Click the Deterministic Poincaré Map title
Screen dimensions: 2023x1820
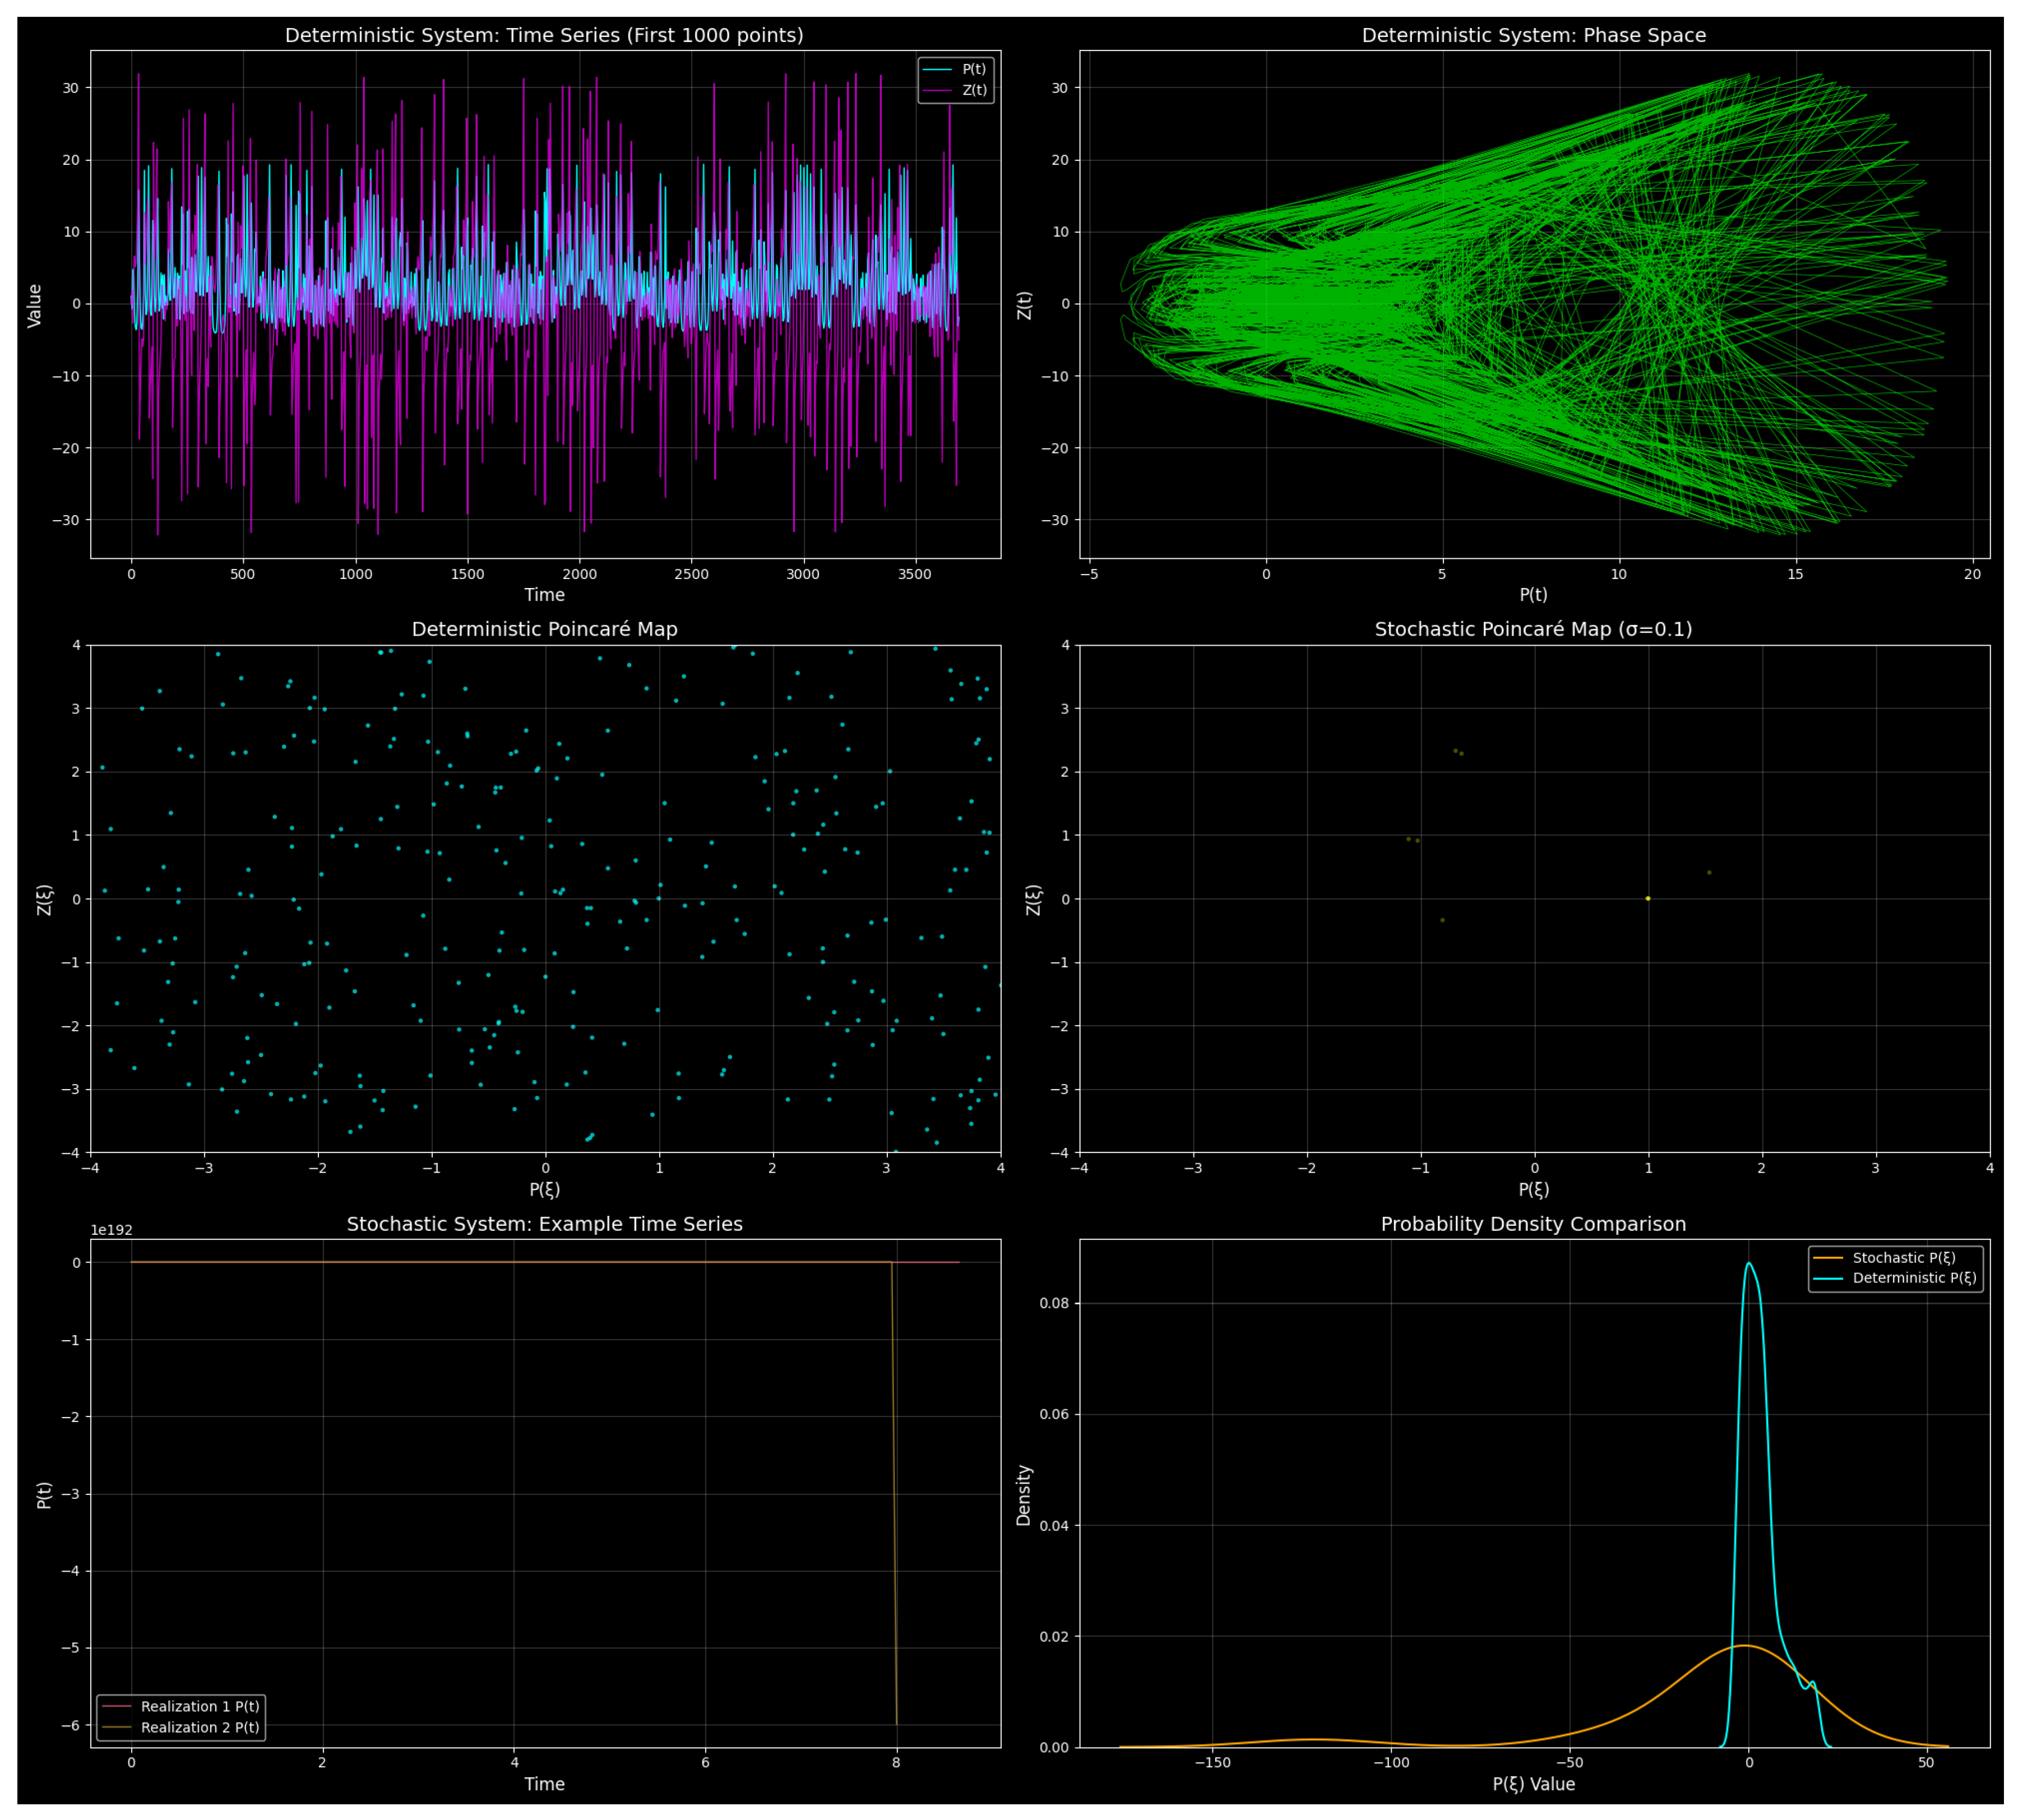pos(544,629)
